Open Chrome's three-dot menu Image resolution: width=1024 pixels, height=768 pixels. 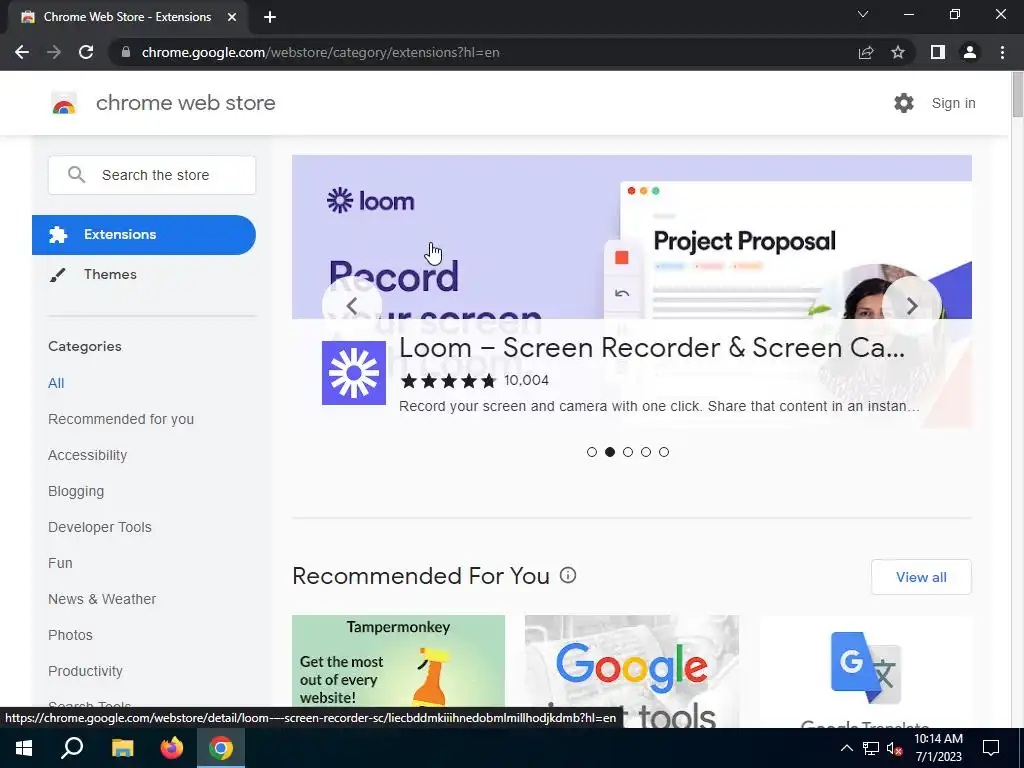click(1002, 52)
